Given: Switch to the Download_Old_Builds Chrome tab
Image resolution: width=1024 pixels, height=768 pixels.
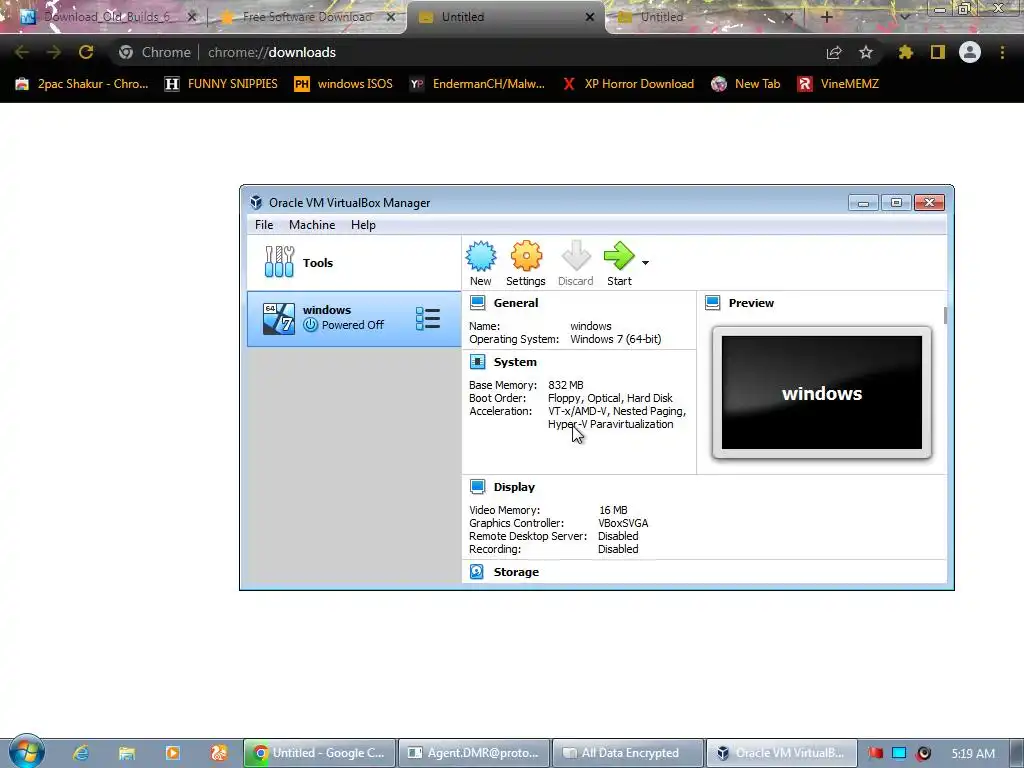Looking at the screenshot, I should click(107, 17).
